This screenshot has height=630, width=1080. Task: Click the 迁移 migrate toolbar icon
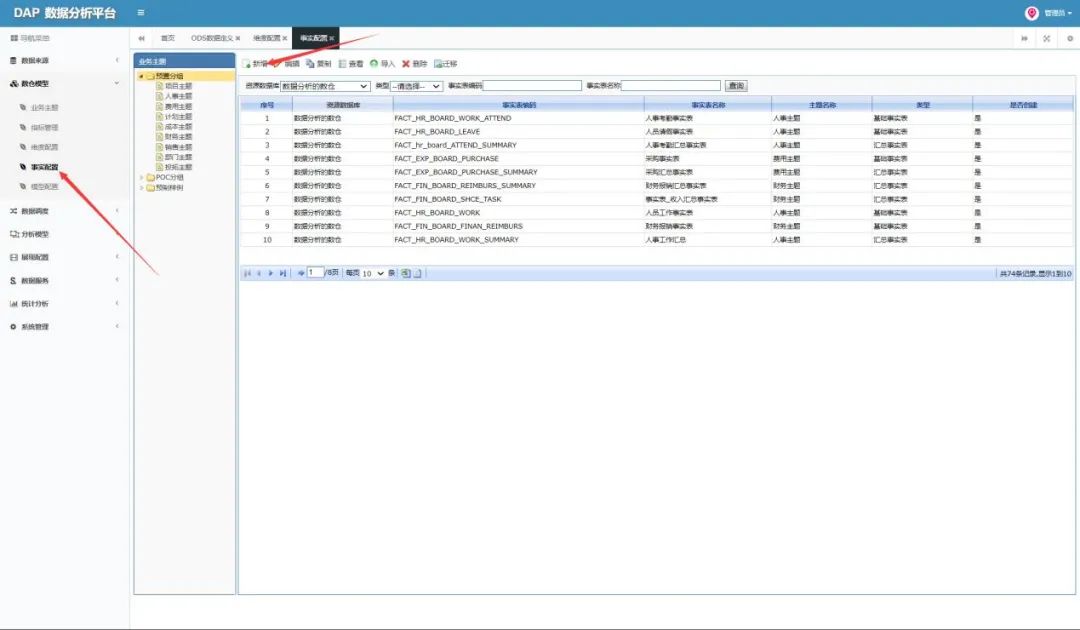pyautogui.click(x=438, y=63)
